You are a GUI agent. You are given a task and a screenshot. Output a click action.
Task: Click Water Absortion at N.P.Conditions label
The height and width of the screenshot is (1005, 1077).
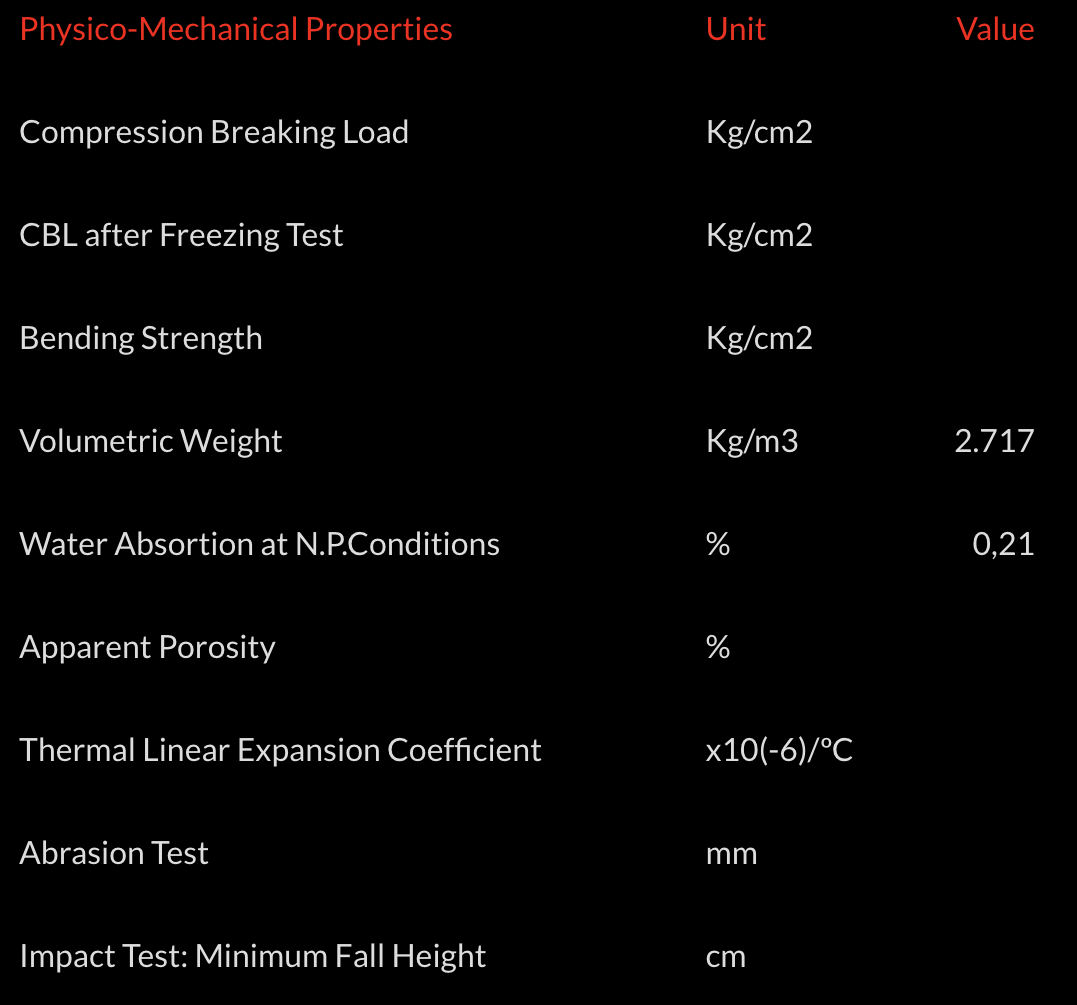click(x=259, y=544)
